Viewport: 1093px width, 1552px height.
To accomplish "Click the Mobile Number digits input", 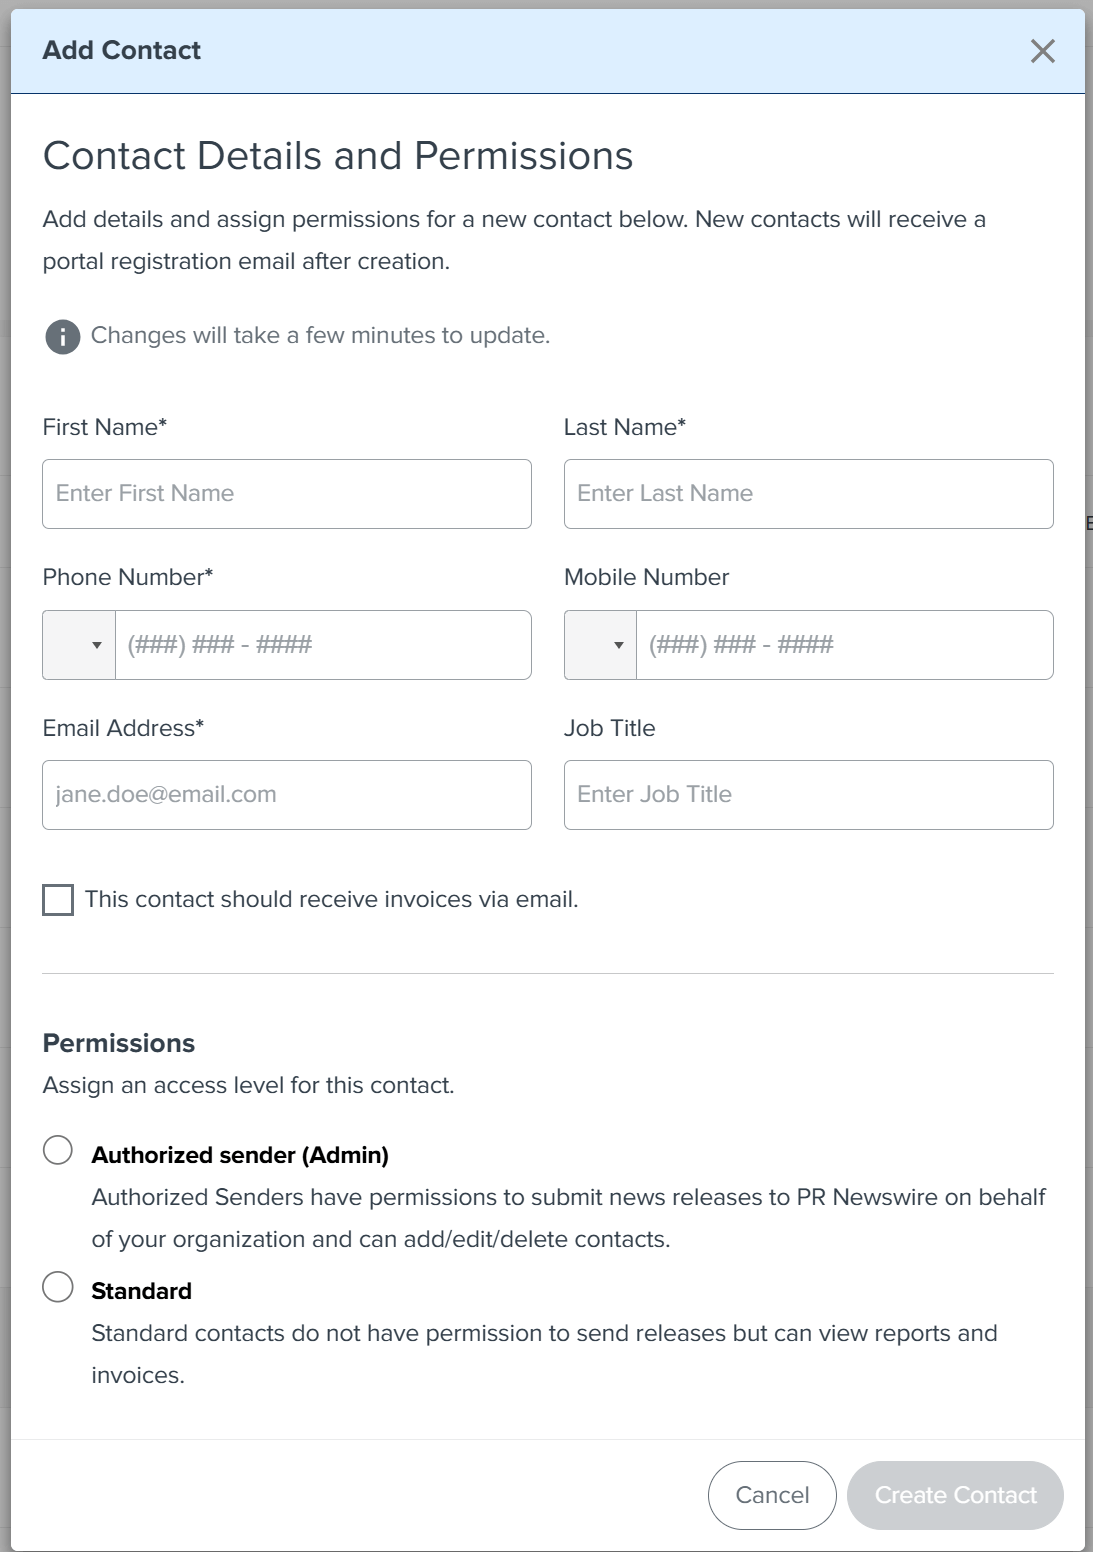I will coord(844,645).
